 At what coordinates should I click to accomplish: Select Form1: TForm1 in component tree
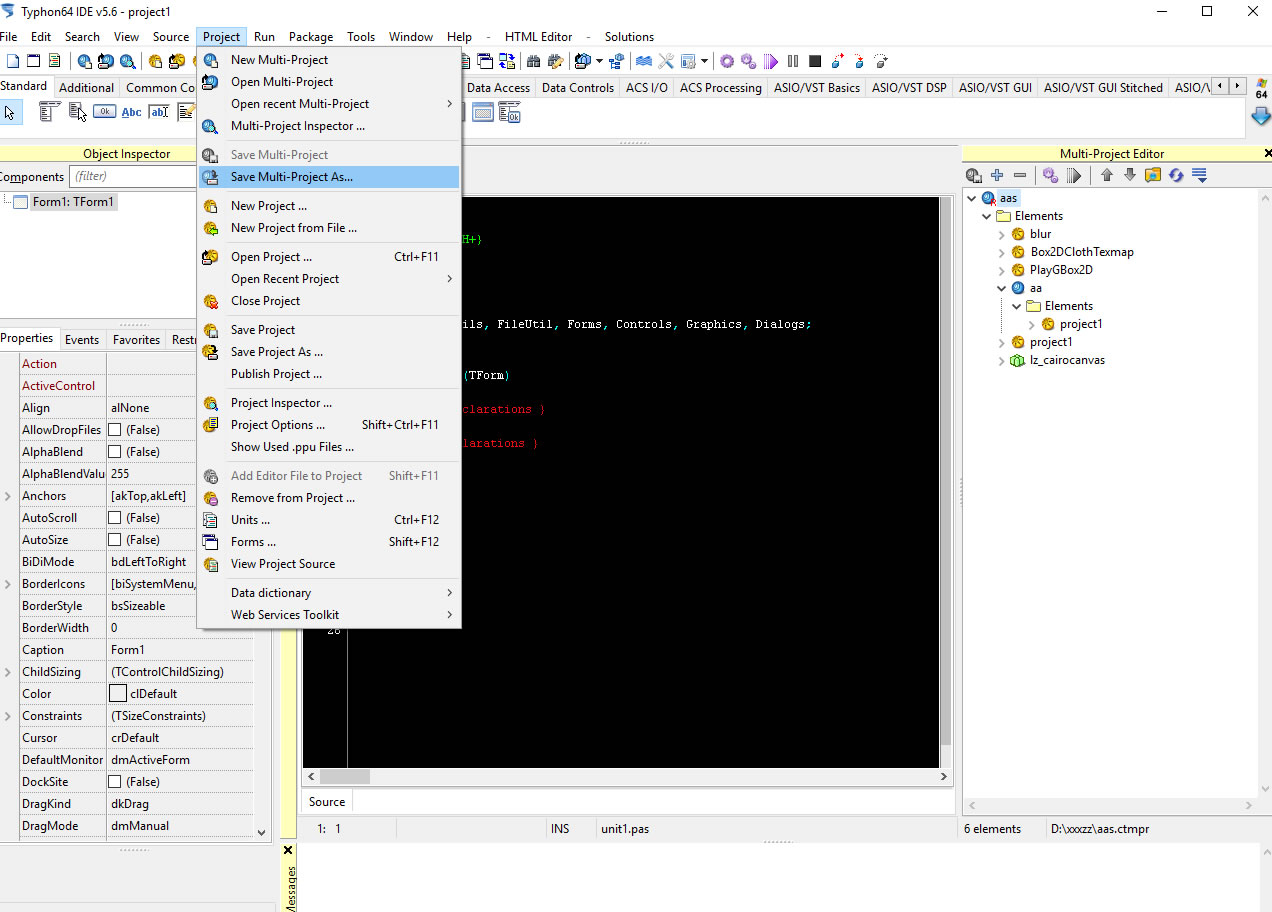[74, 202]
